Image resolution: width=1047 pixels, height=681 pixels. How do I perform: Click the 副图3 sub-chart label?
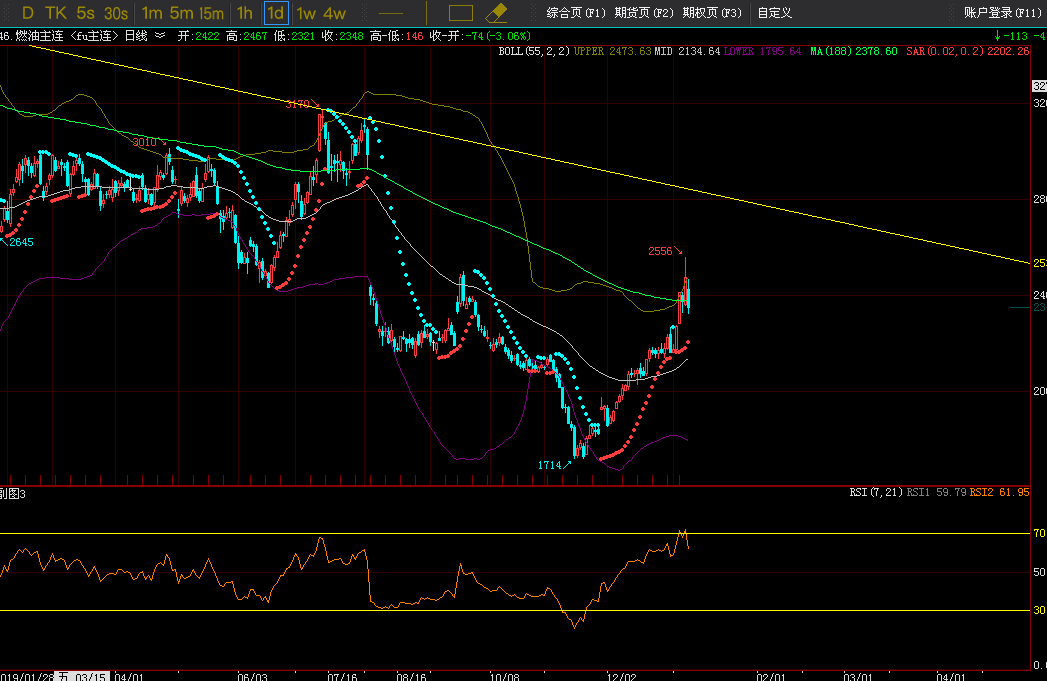click(x=13, y=494)
